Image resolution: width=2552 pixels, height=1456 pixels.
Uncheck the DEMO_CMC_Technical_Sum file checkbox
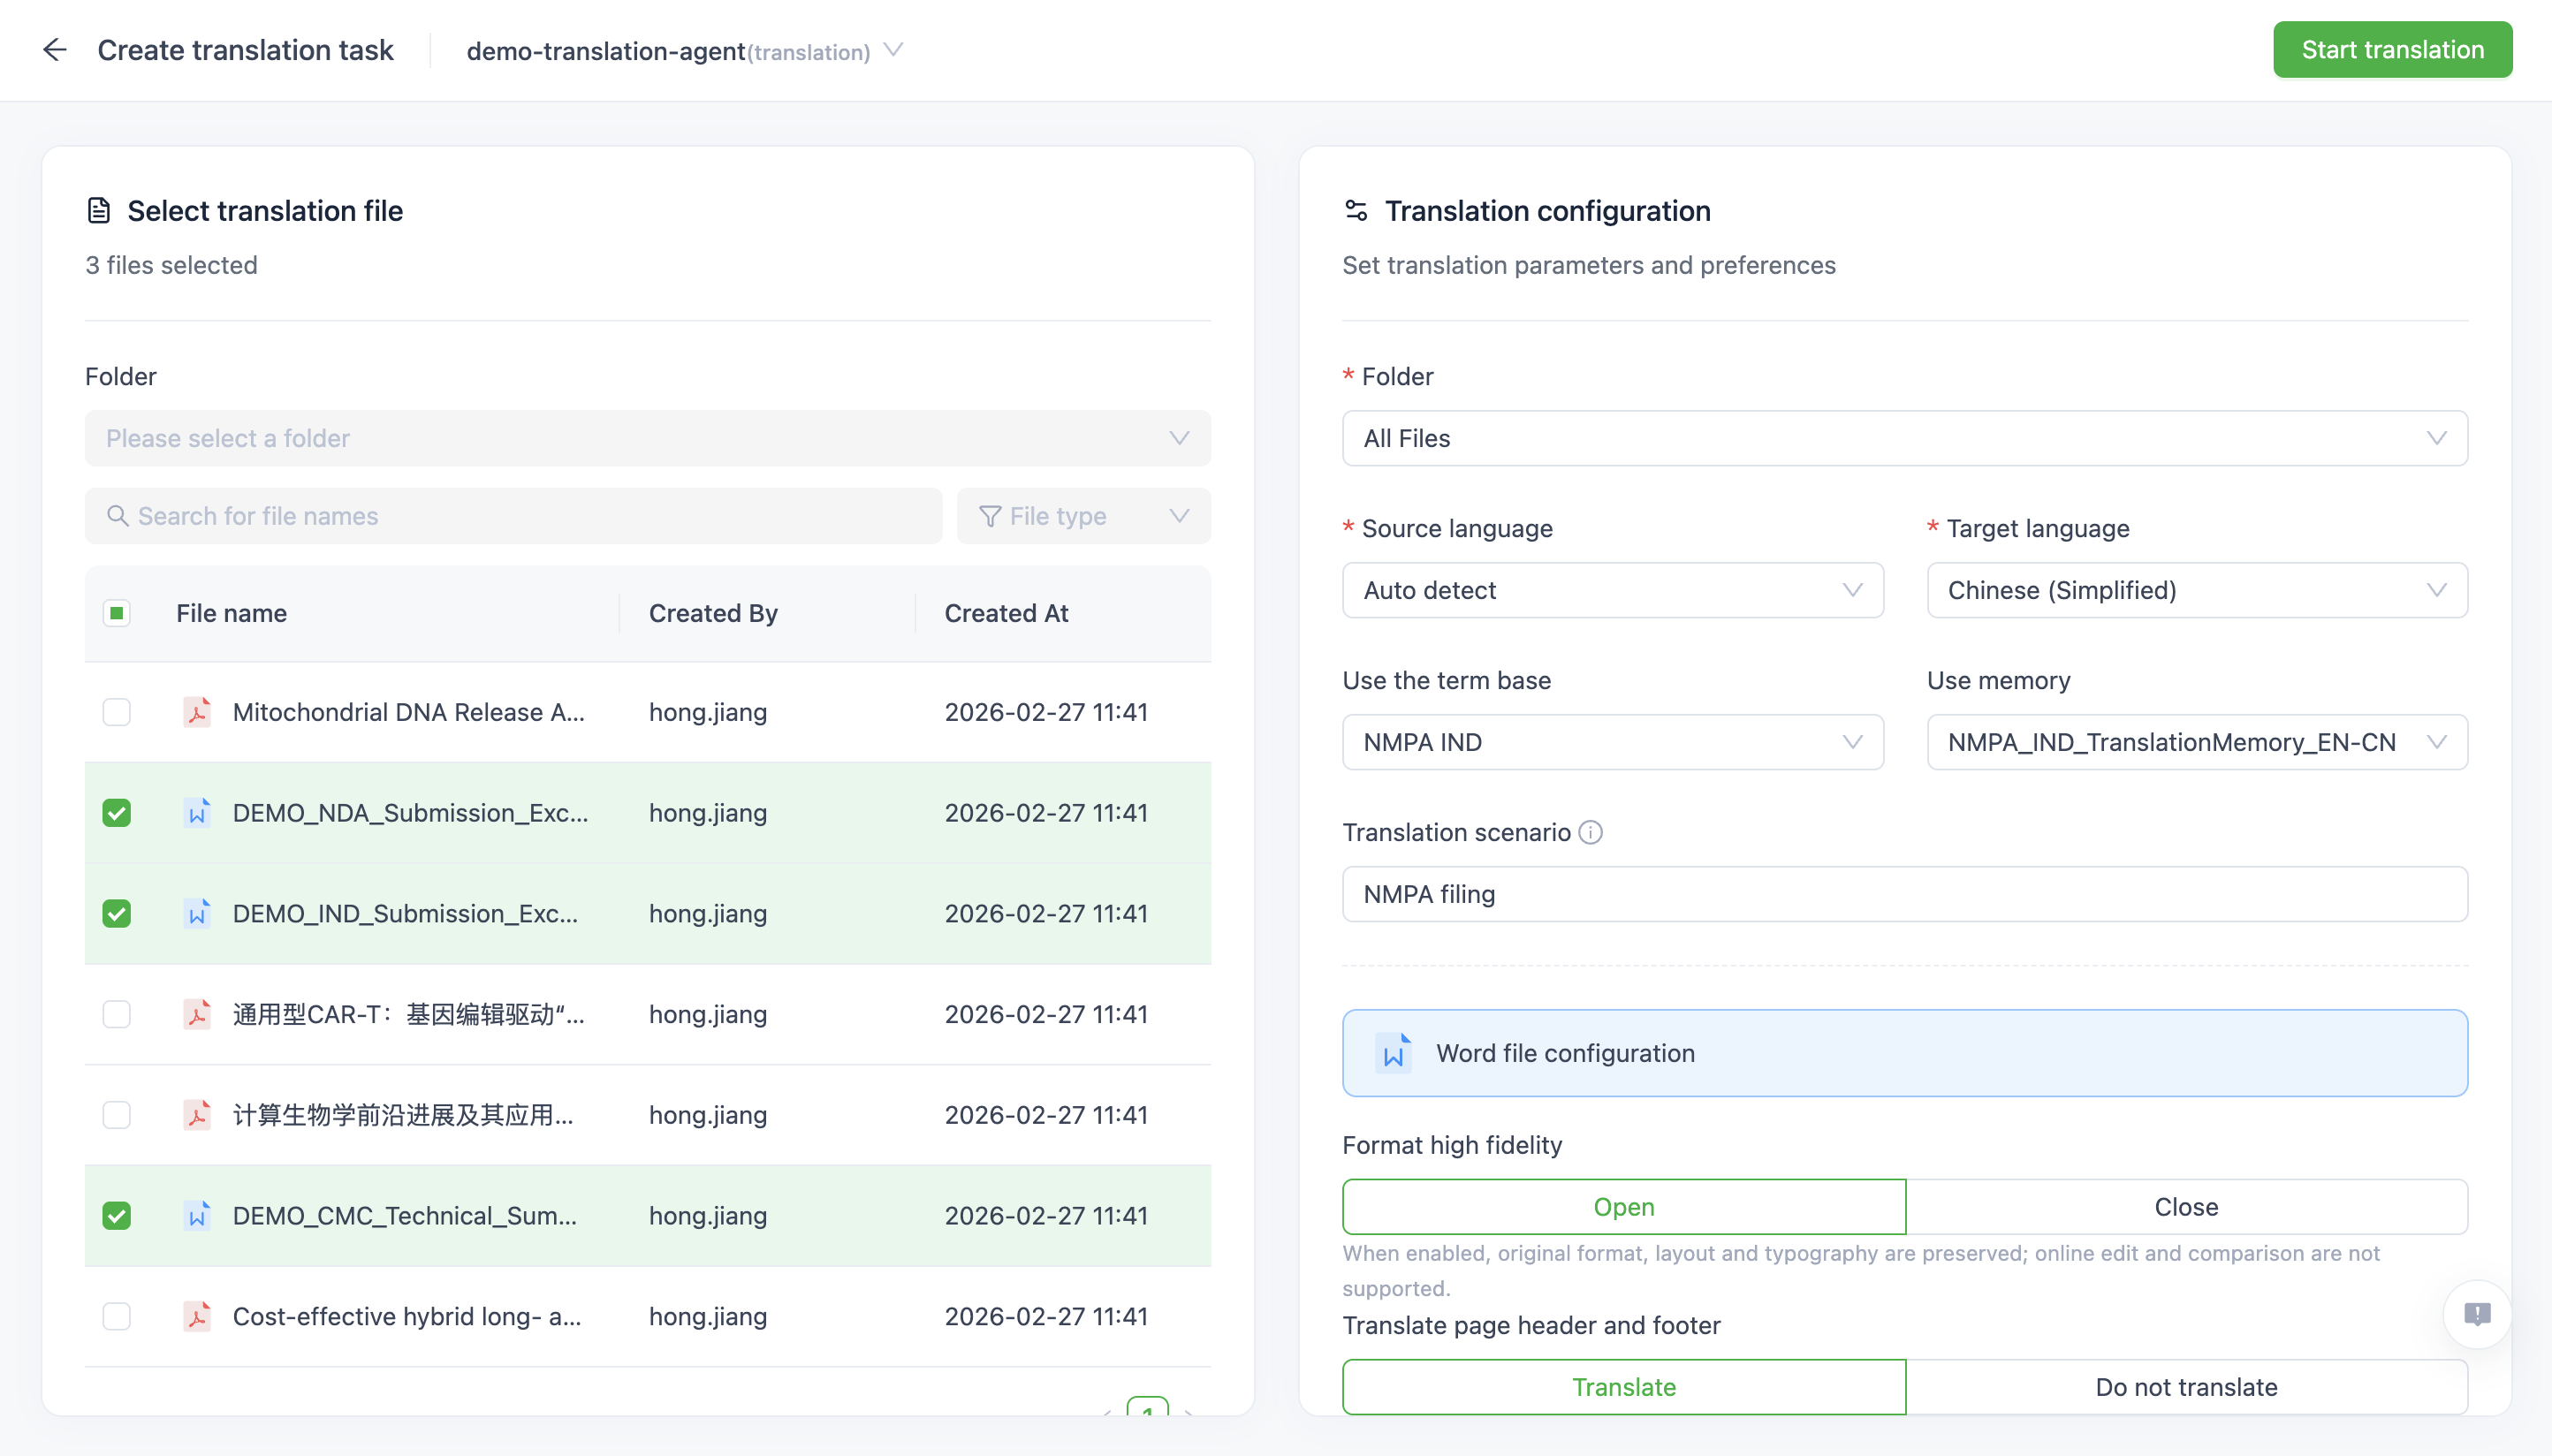117,1216
